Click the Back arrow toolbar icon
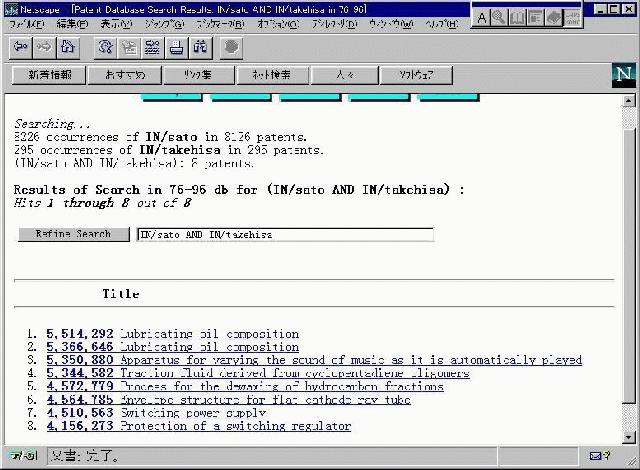The image size is (640, 470). (x=20, y=46)
